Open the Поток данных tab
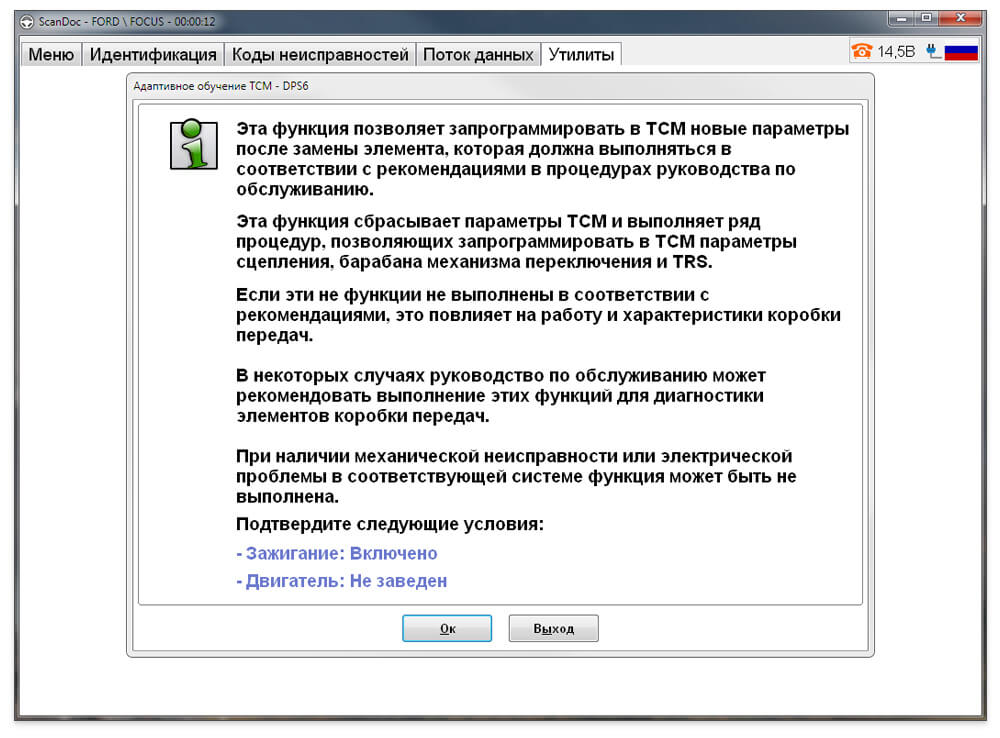The width and height of the screenshot is (1000, 738). pyautogui.click(x=478, y=55)
